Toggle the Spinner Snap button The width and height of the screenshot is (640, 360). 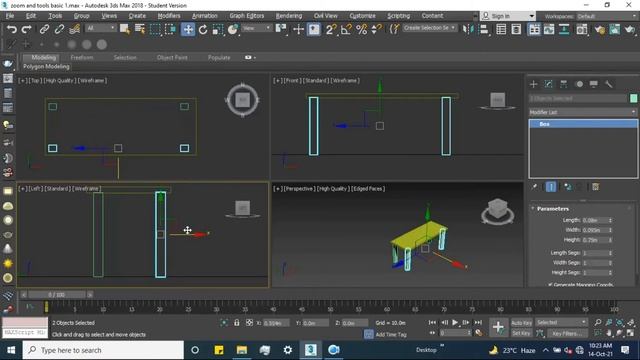coord(377,29)
